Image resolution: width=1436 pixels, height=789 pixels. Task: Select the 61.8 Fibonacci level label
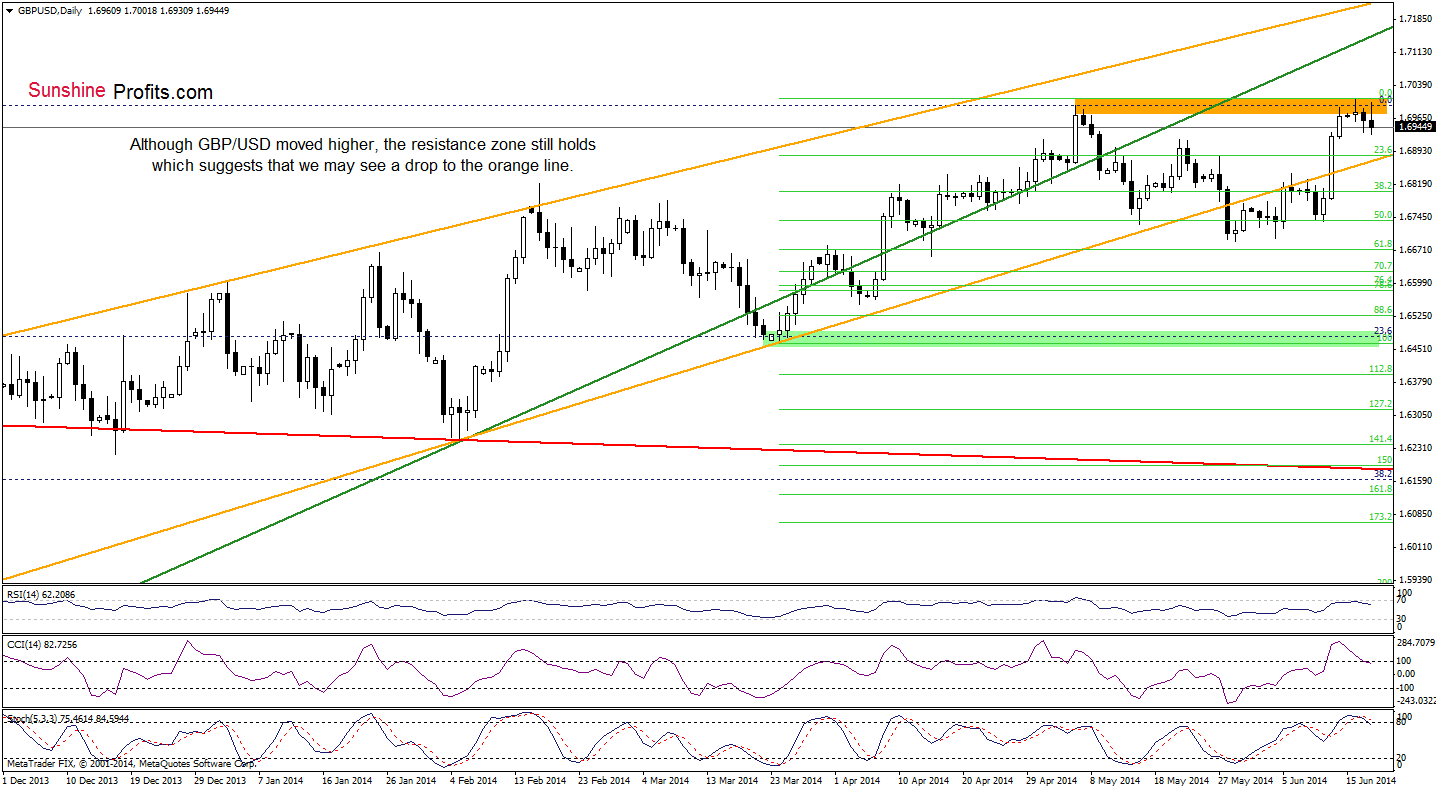[x=1383, y=243]
